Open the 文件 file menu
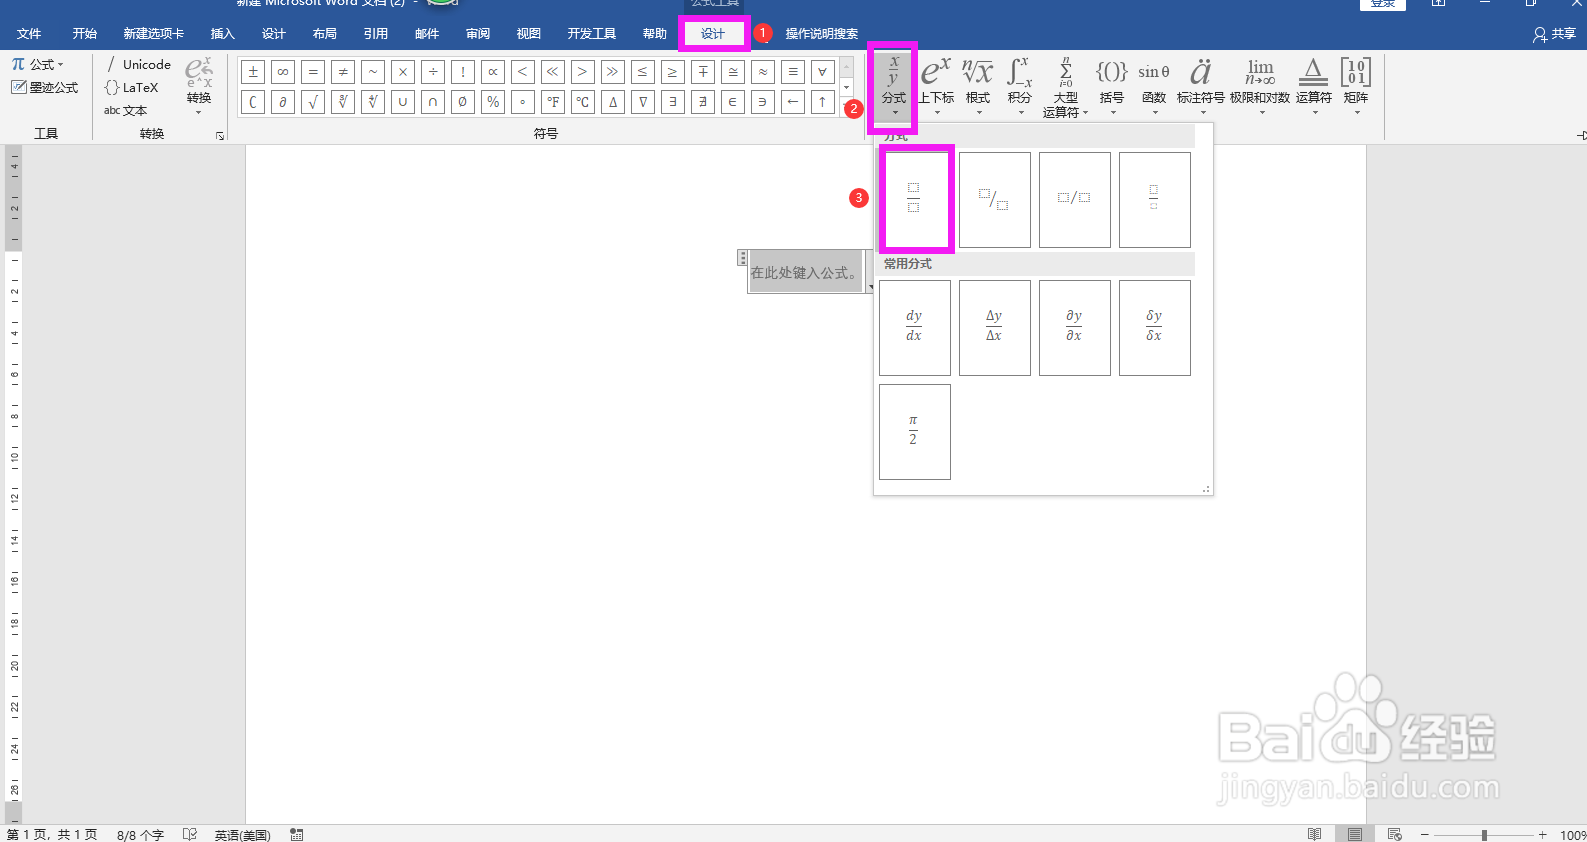The width and height of the screenshot is (1587, 842). coord(29,34)
